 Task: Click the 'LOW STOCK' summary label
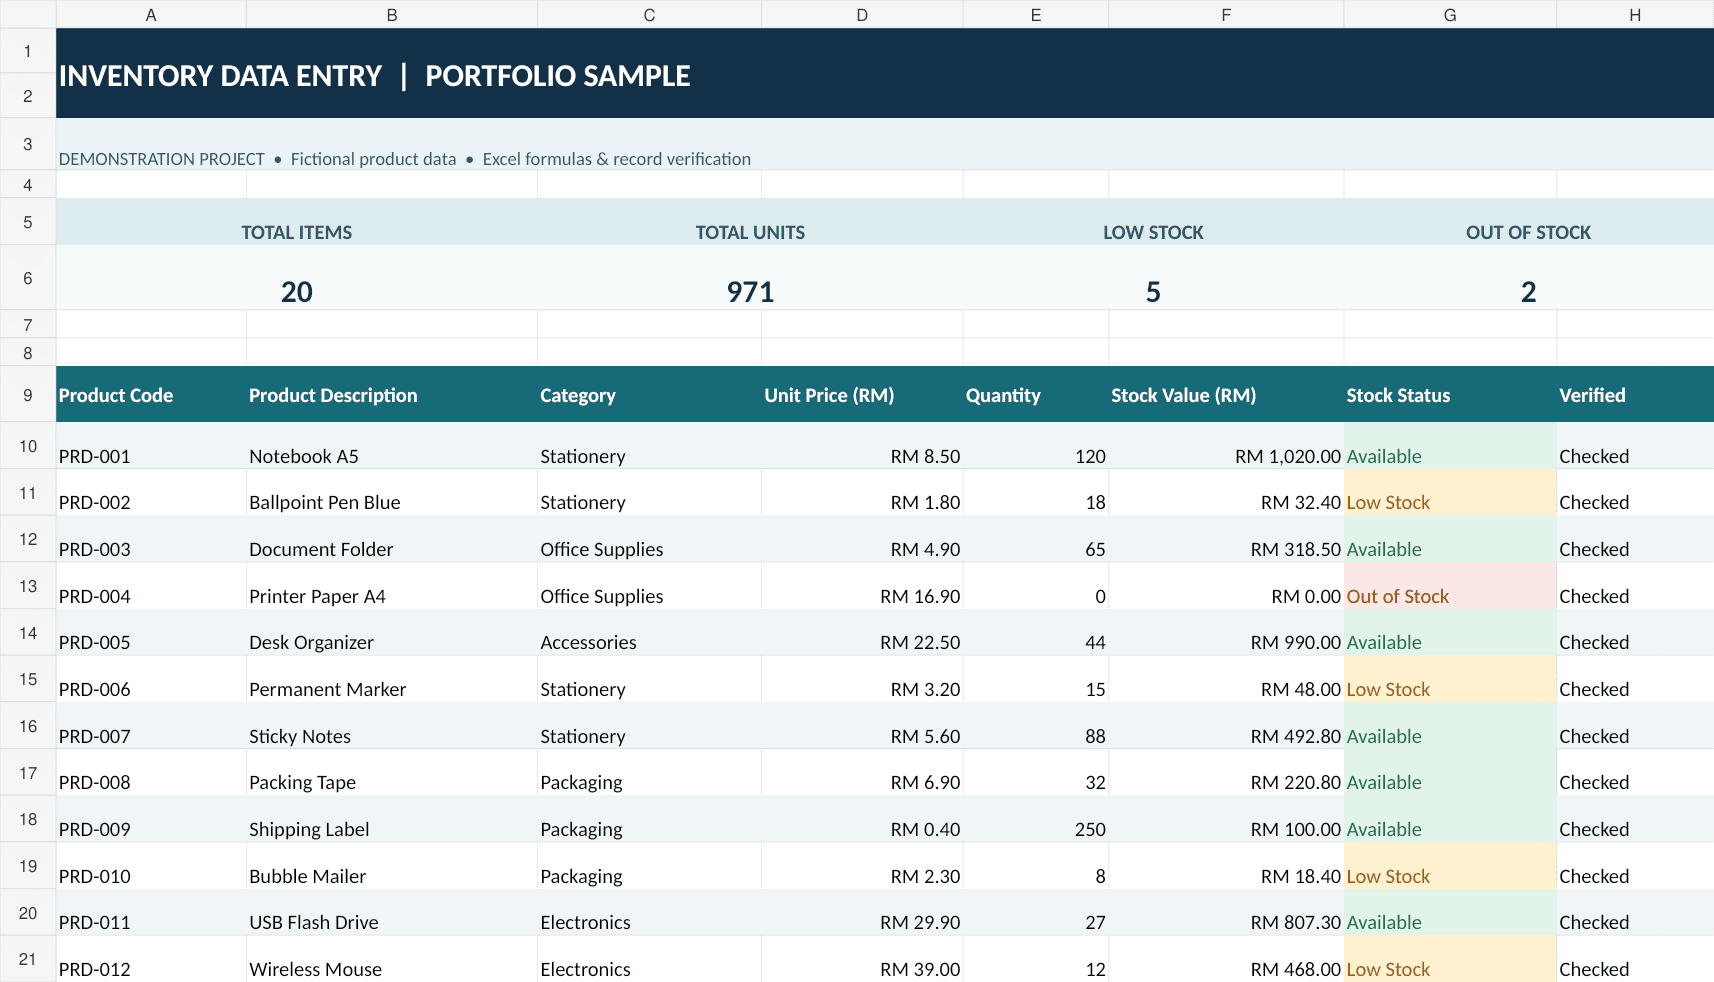pos(1153,232)
